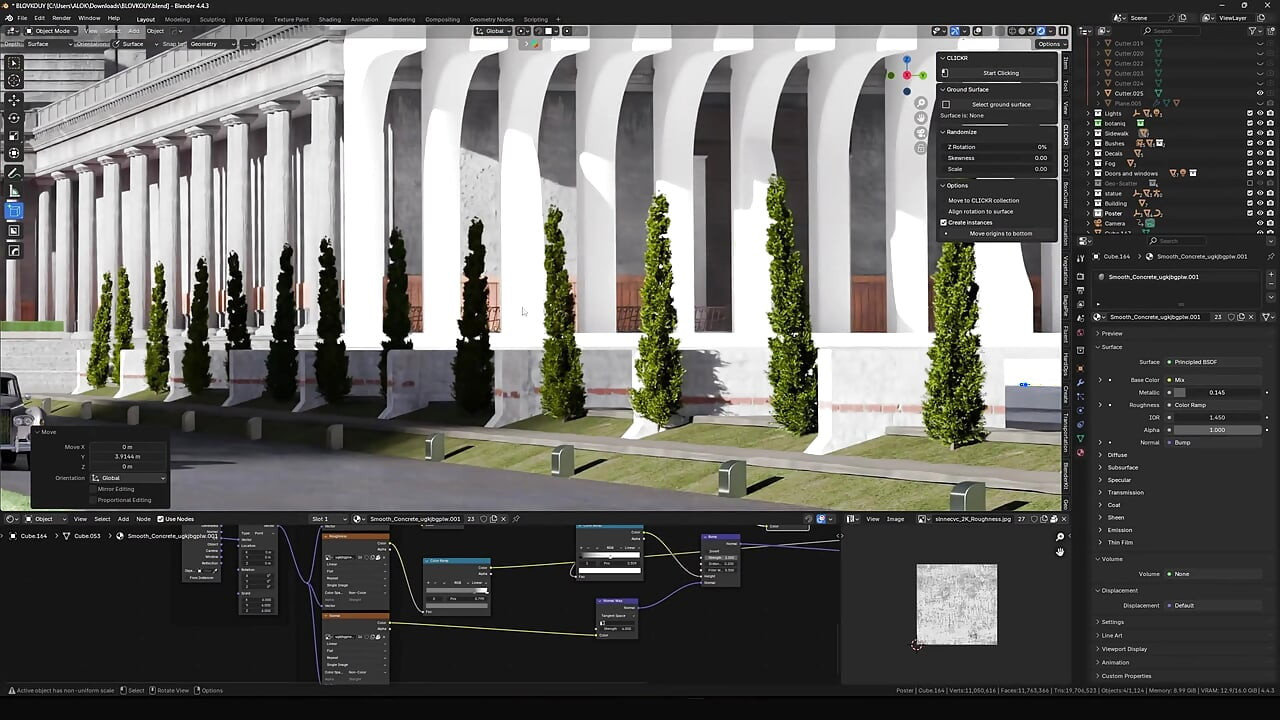
Task: Click the roughness texture image preview
Action: 956,604
